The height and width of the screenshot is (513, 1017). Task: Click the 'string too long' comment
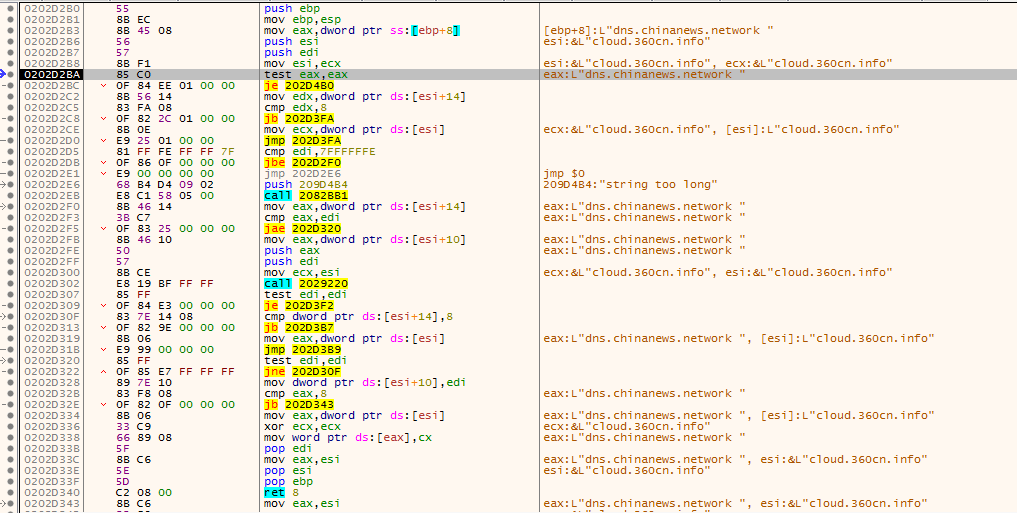[x=630, y=185]
